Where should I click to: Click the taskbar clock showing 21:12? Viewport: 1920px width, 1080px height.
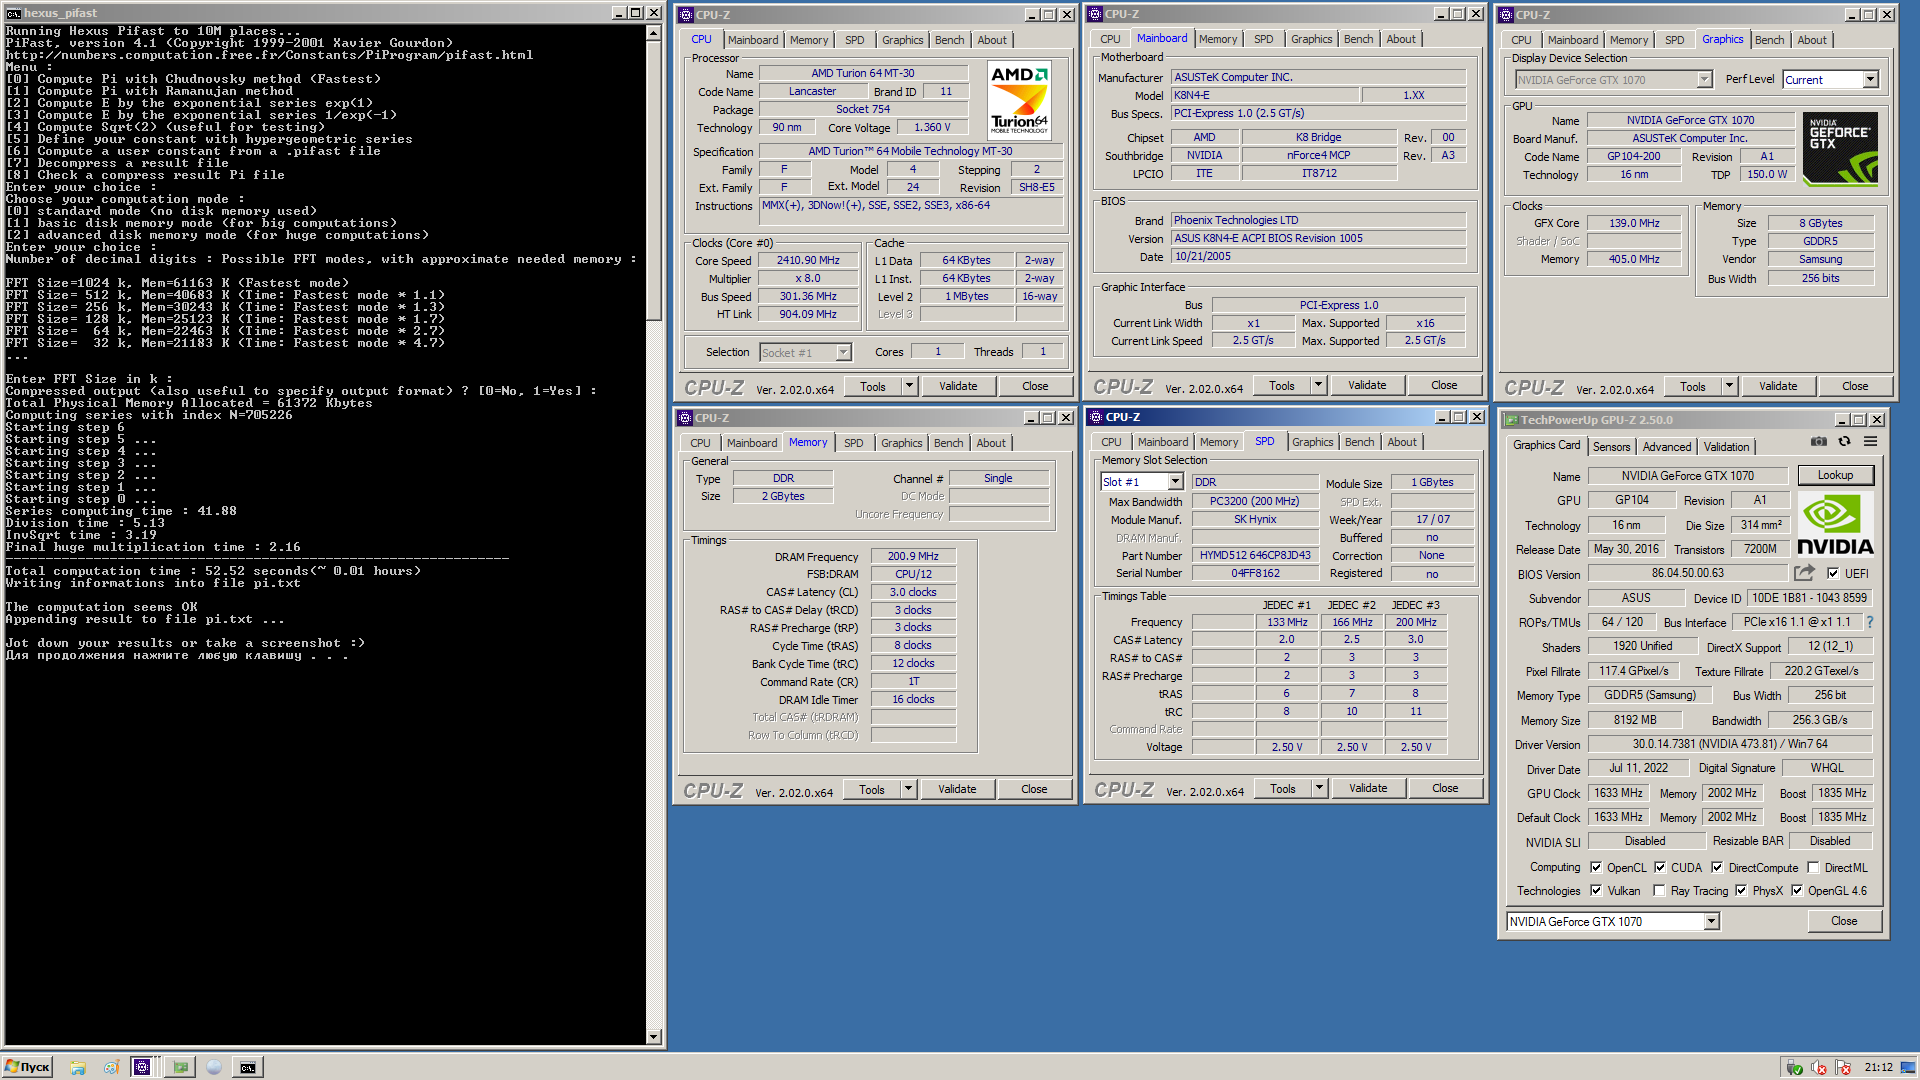(x=1878, y=1067)
